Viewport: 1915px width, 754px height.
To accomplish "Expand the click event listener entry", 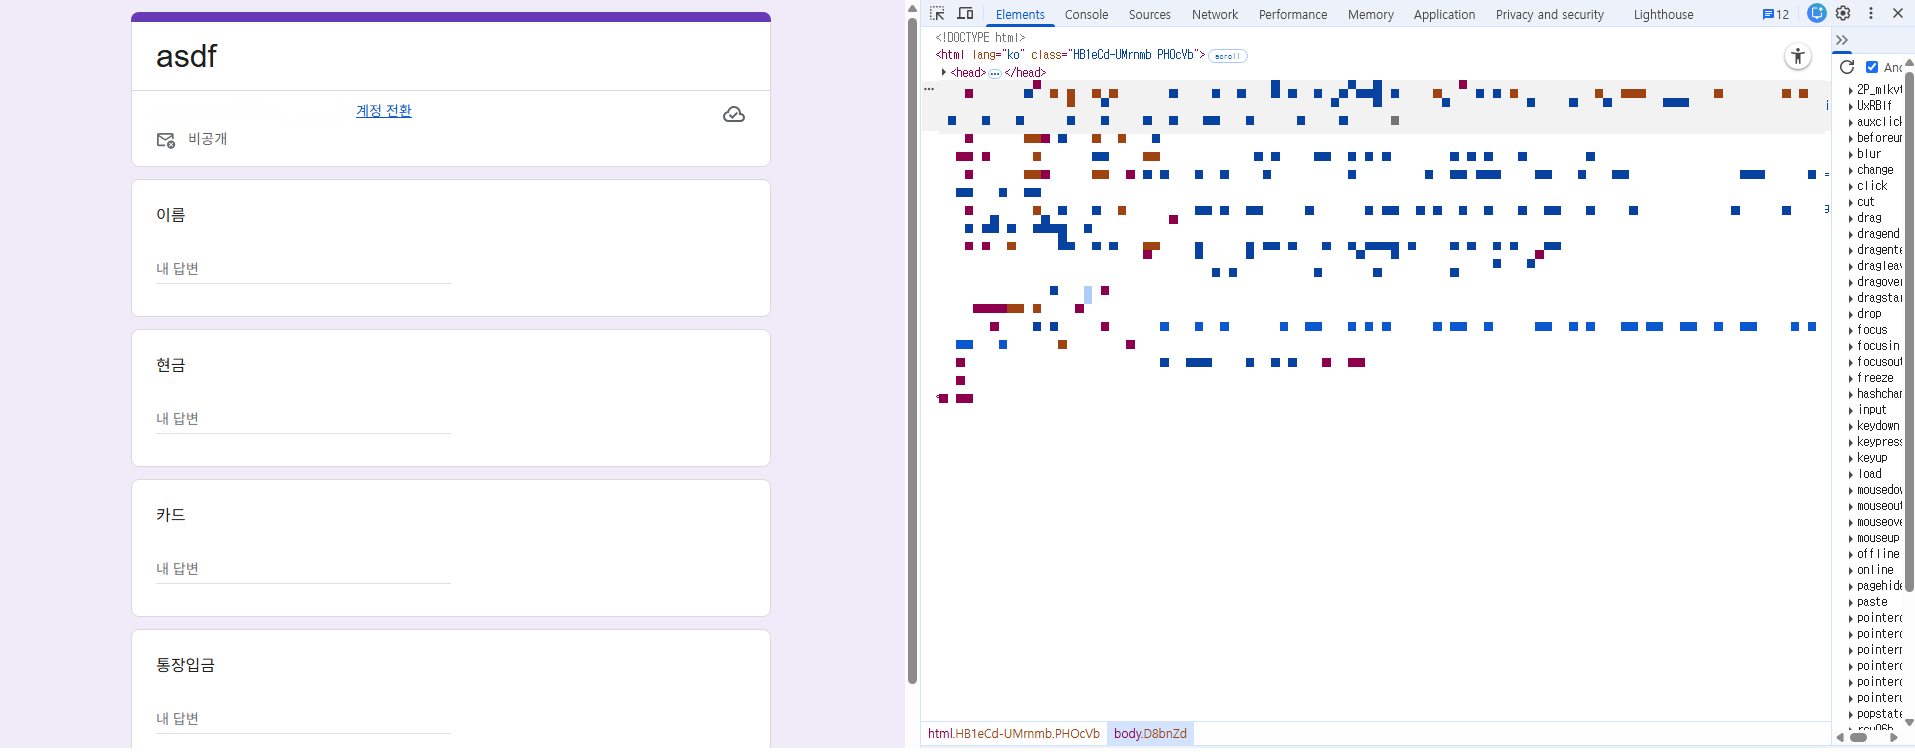I will [1851, 186].
